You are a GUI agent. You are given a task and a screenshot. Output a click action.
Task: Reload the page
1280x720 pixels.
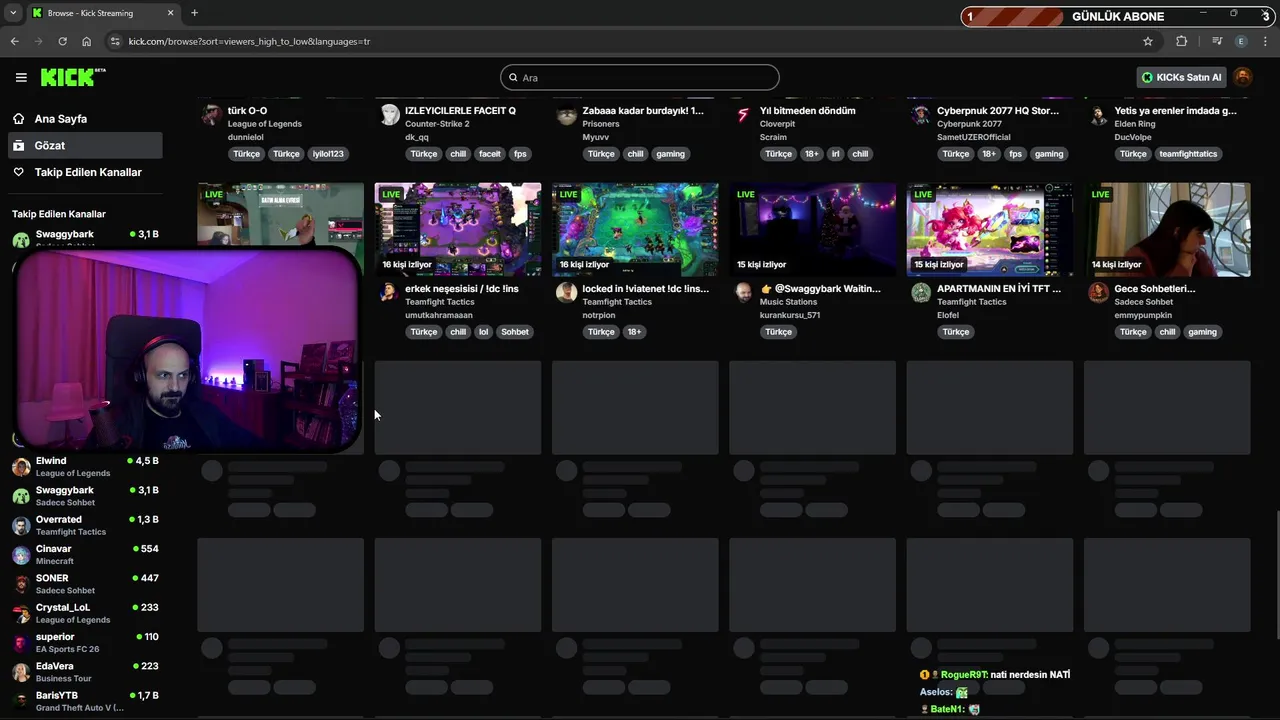62,41
